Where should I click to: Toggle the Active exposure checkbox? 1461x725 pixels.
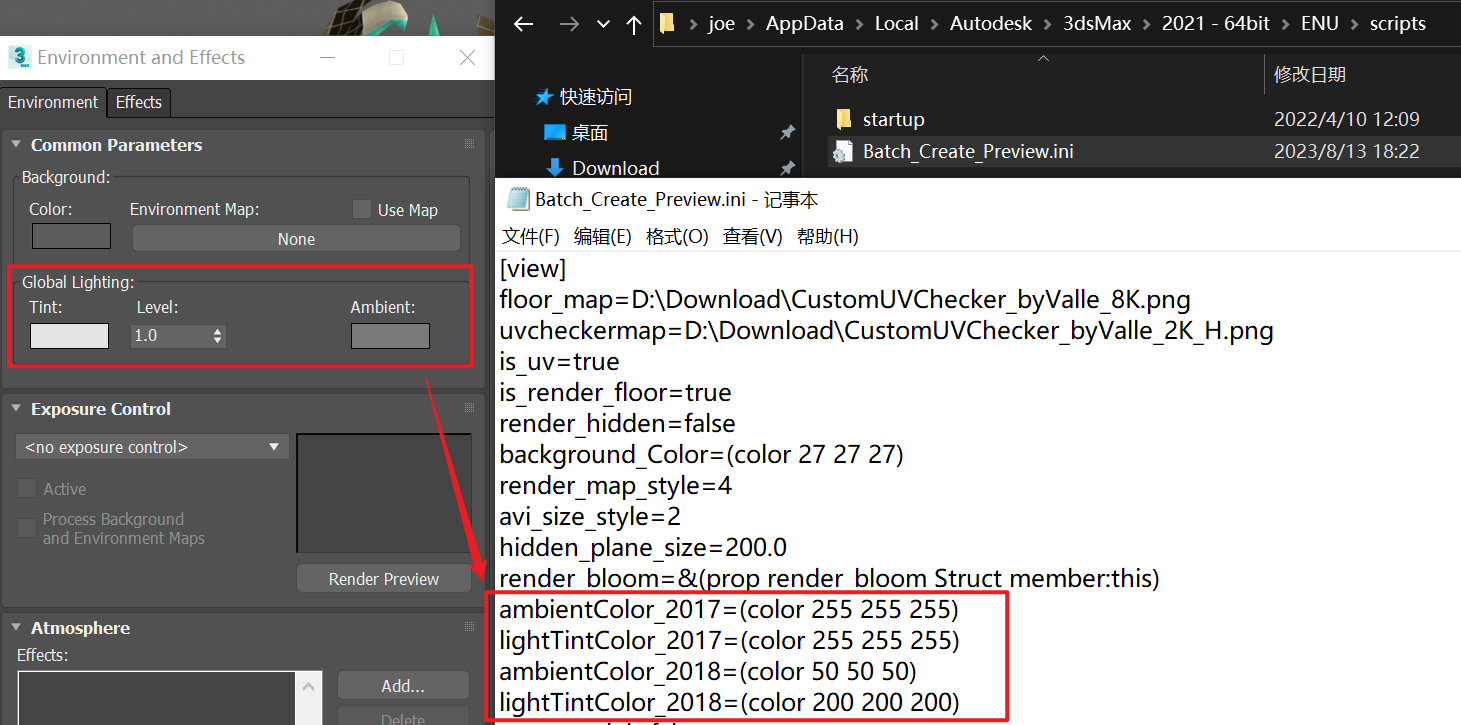pyautogui.click(x=27, y=488)
